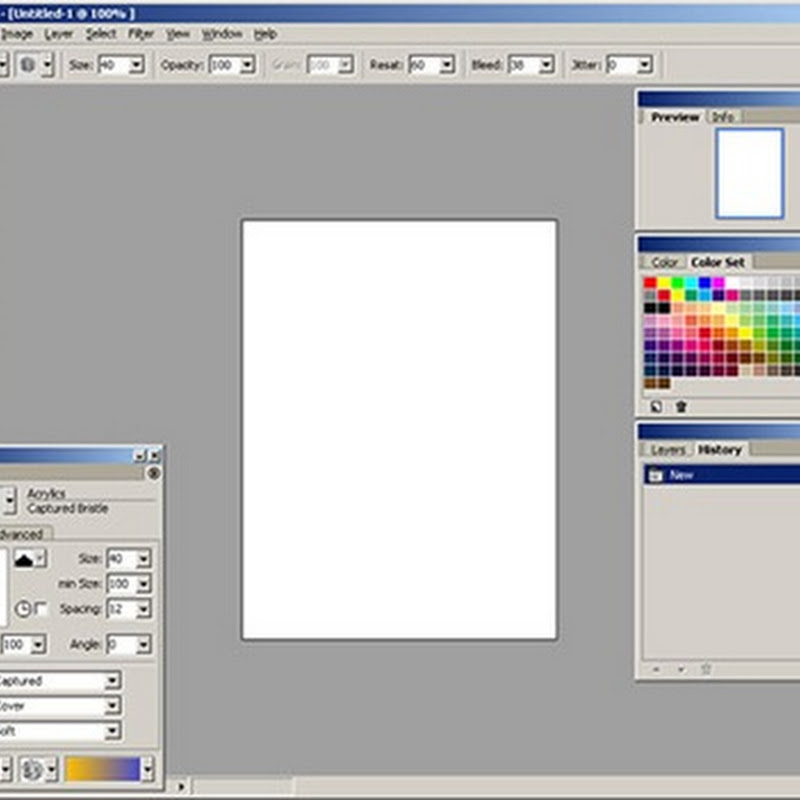Click the document thumbnail in Preview panel
800x800 pixels.
[749, 172]
